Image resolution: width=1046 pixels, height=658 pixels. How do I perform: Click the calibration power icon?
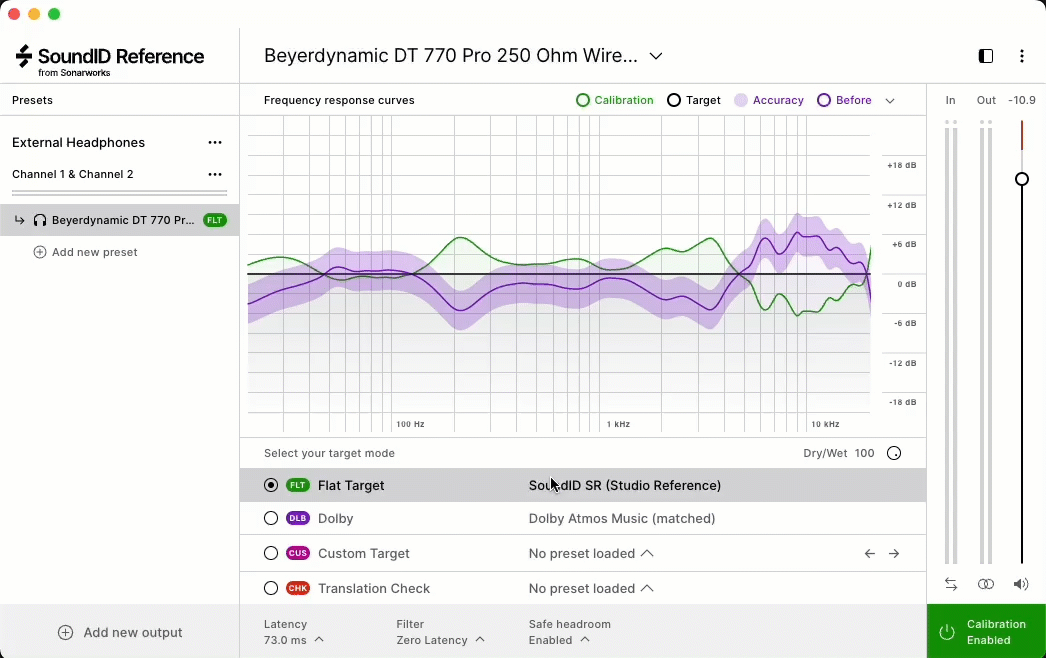[947, 632]
